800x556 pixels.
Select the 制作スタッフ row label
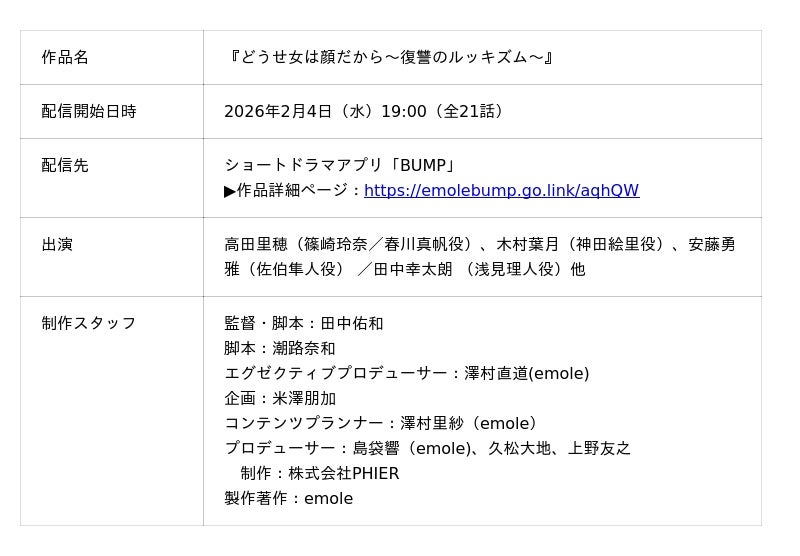(89, 323)
